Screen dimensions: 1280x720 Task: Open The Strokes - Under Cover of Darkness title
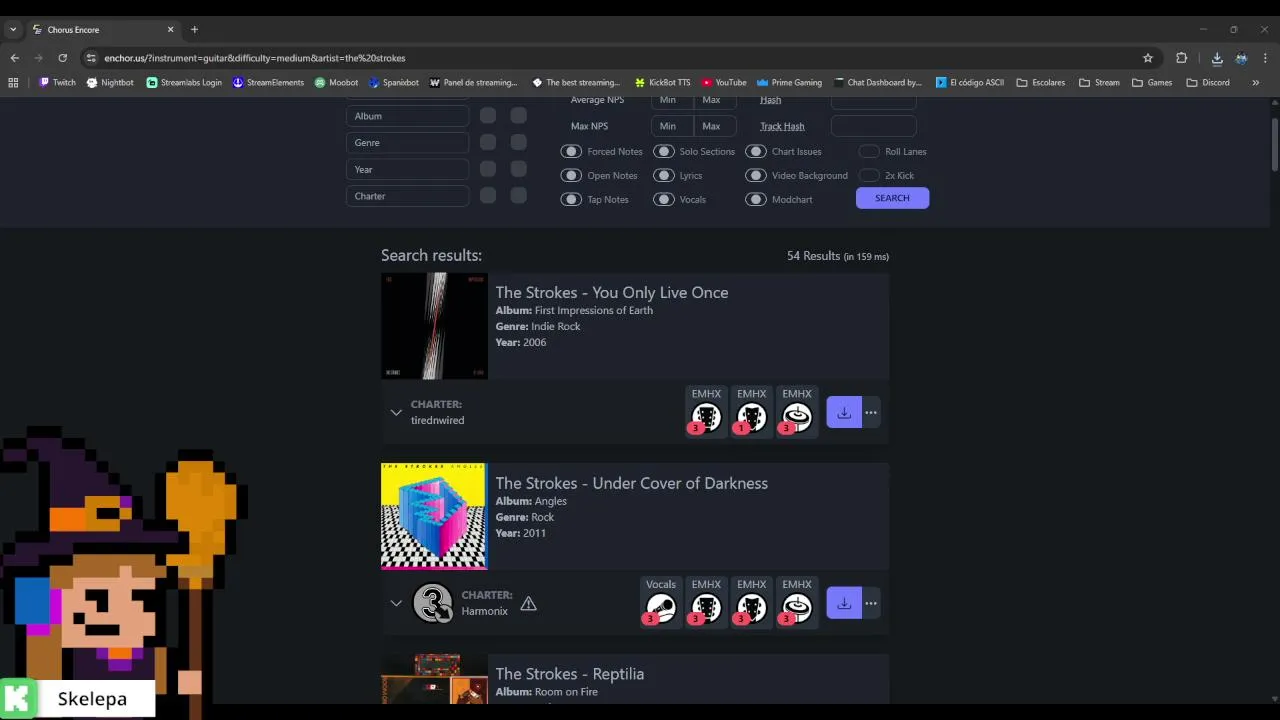coord(632,483)
